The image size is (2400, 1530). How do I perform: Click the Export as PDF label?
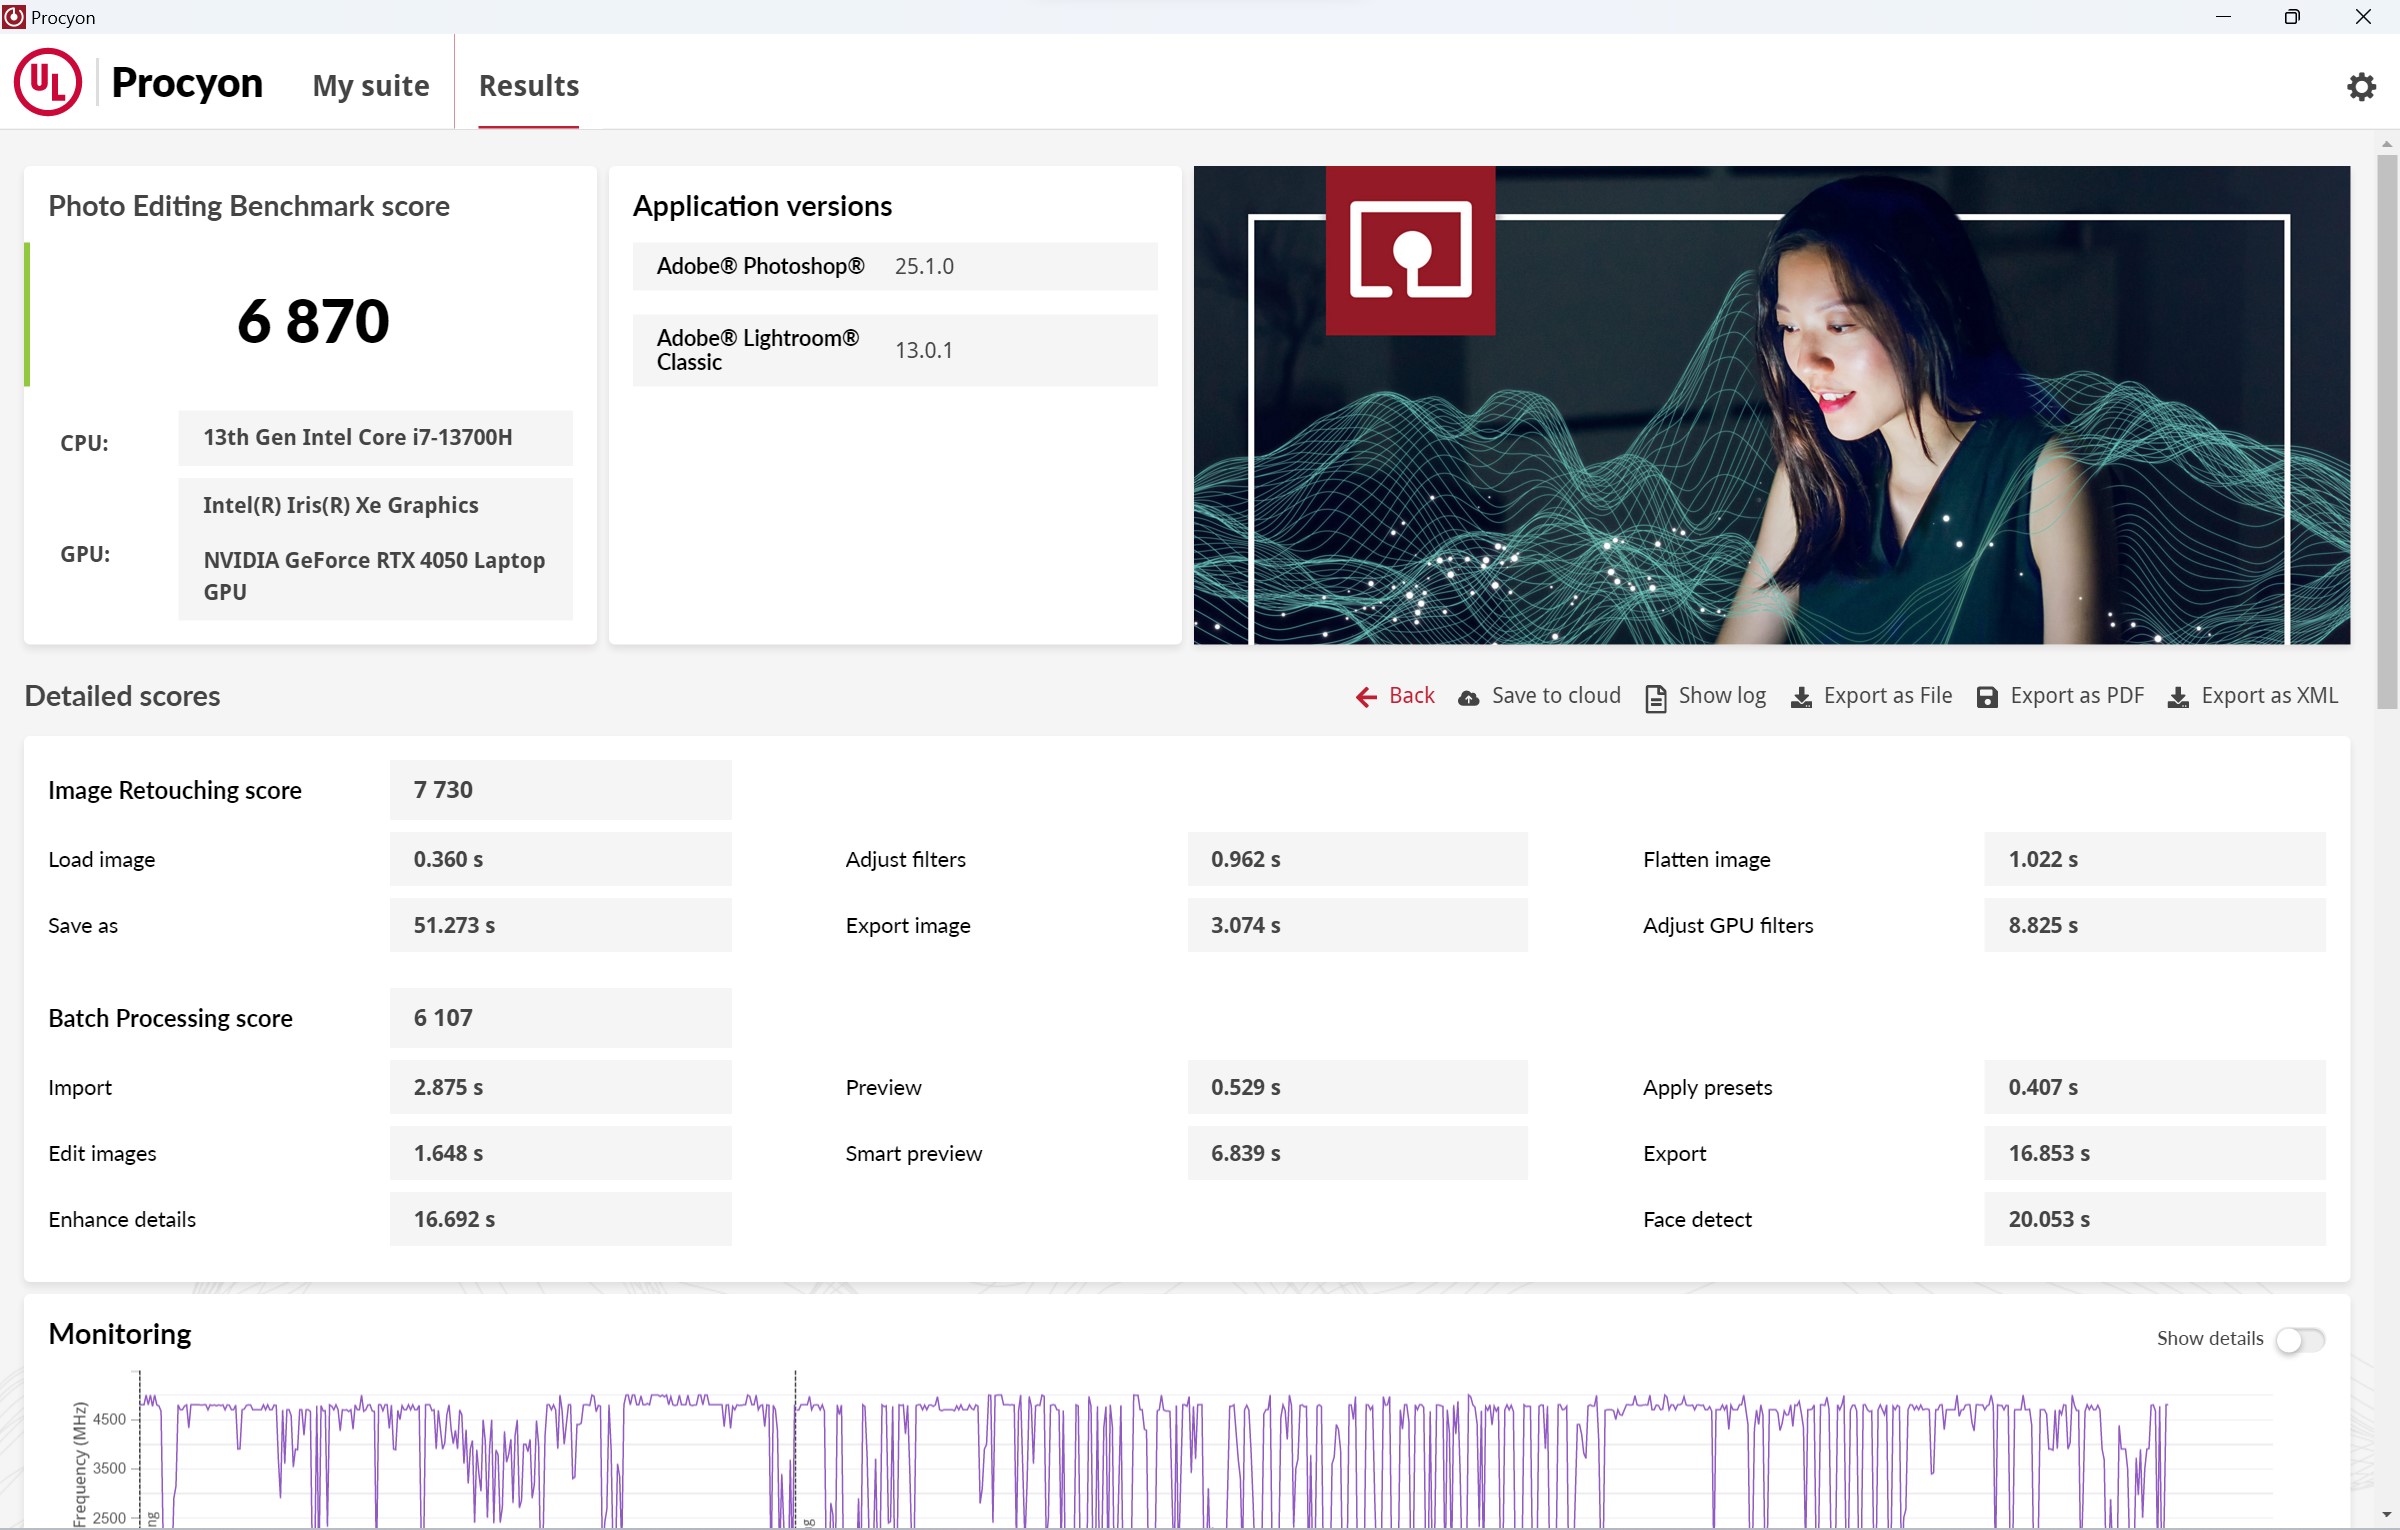click(x=2076, y=696)
